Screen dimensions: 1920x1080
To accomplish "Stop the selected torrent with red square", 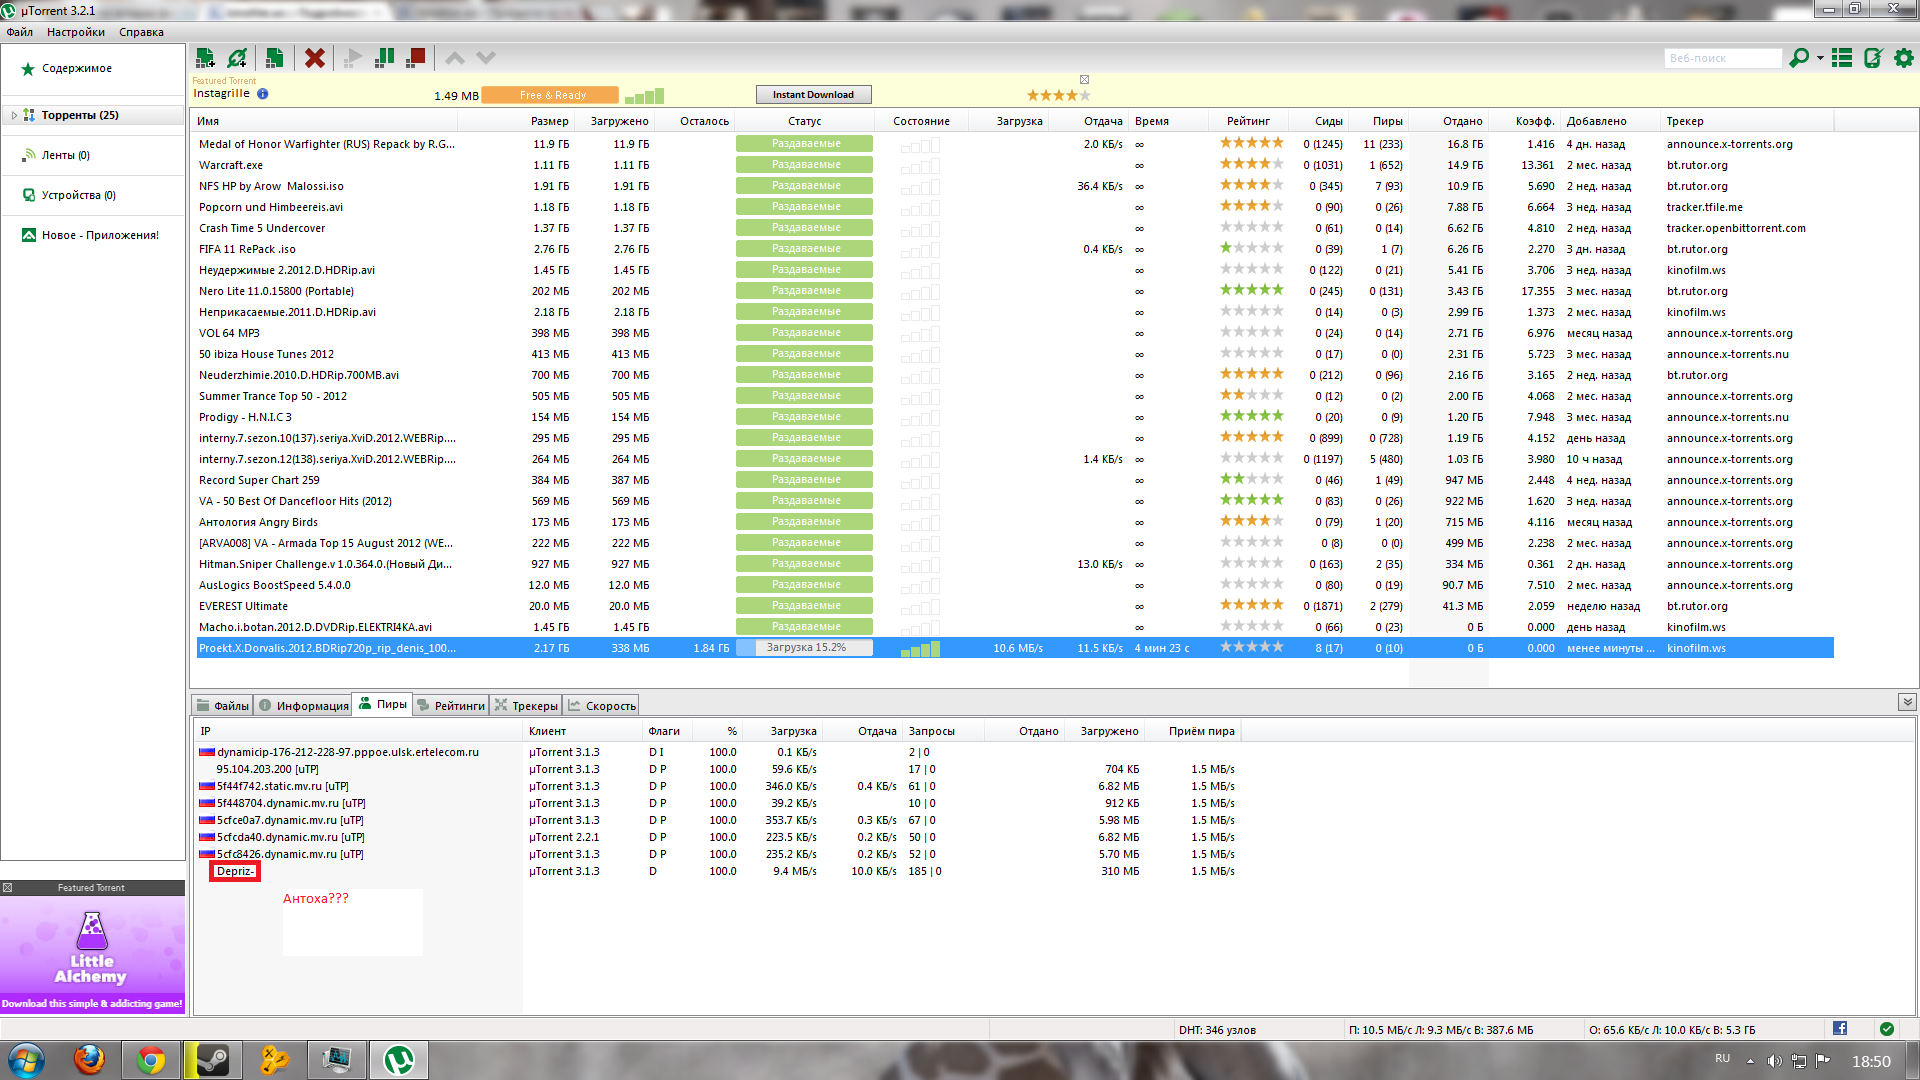I will [x=417, y=58].
